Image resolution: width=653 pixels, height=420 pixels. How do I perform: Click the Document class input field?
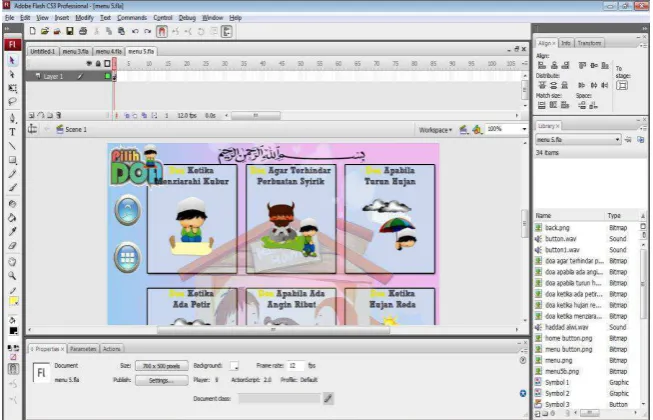279,399
